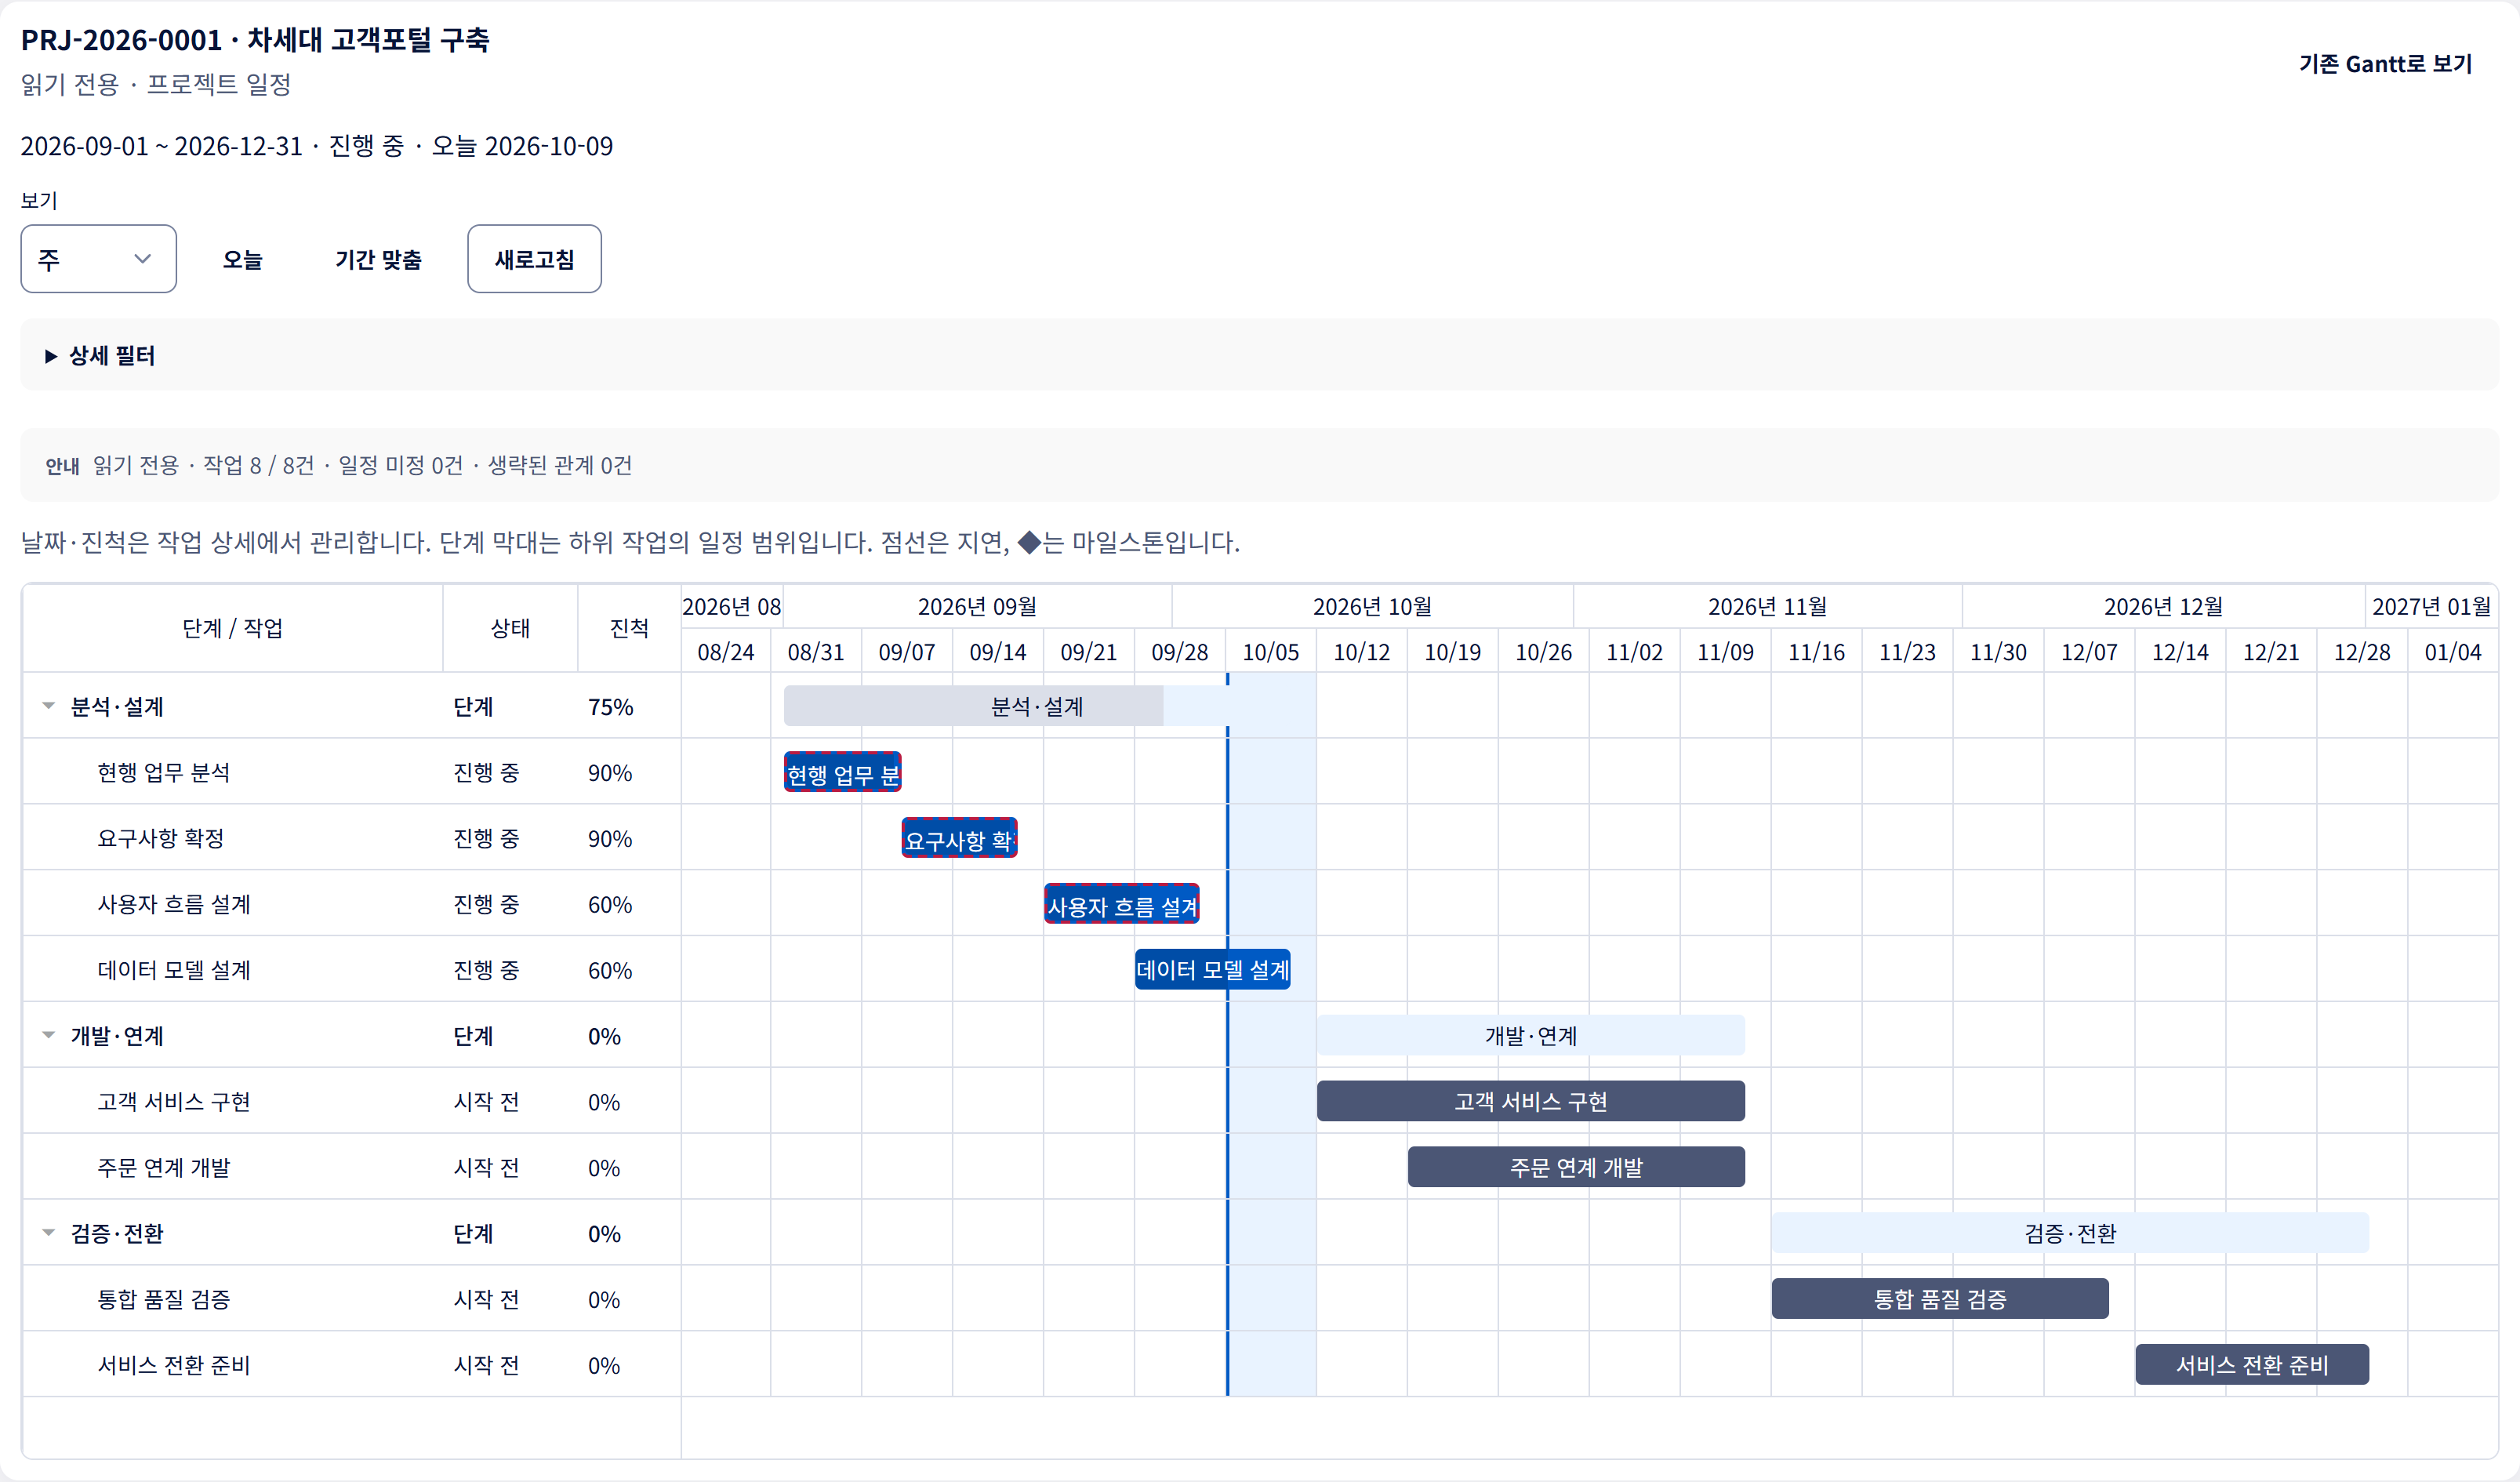Viewport: 2520px width, 1482px height.
Task: Select the 현행 업무 분석 Gantt bar
Action: [842, 772]
